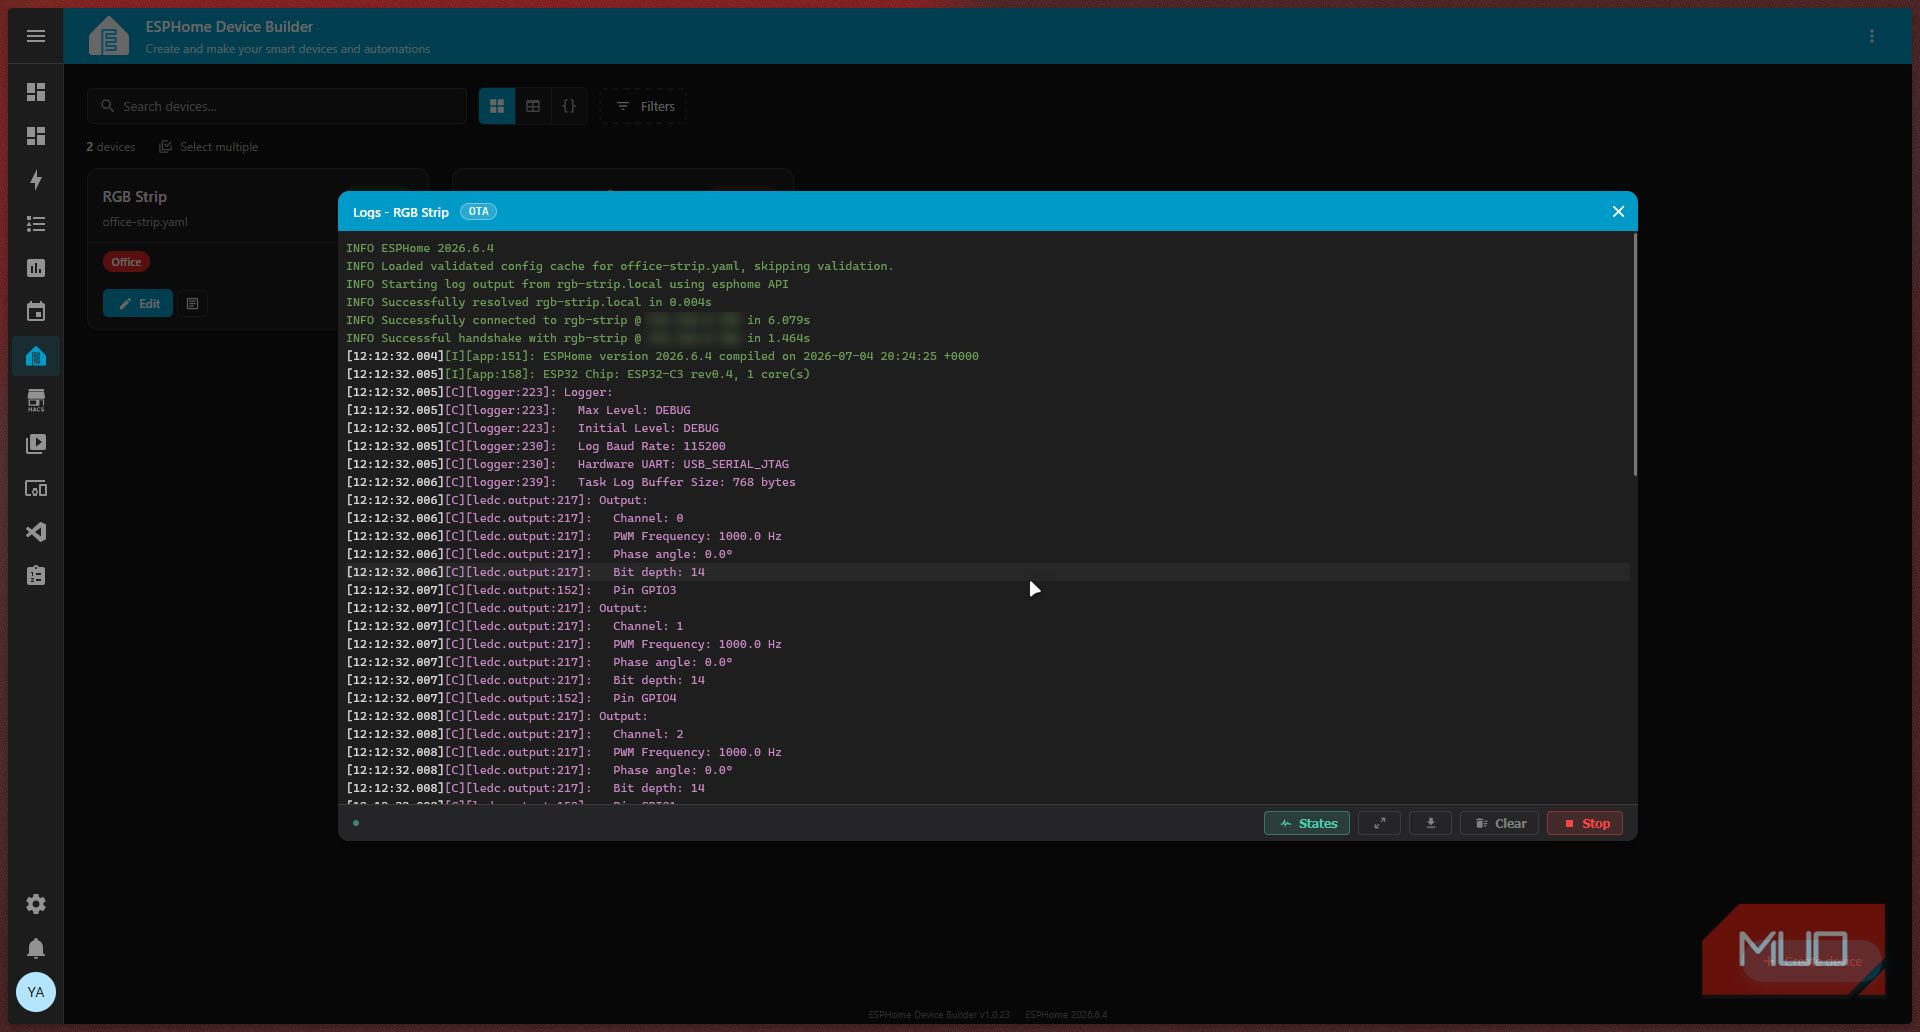Edit the RGB Strip device

[x=138, y=303]
